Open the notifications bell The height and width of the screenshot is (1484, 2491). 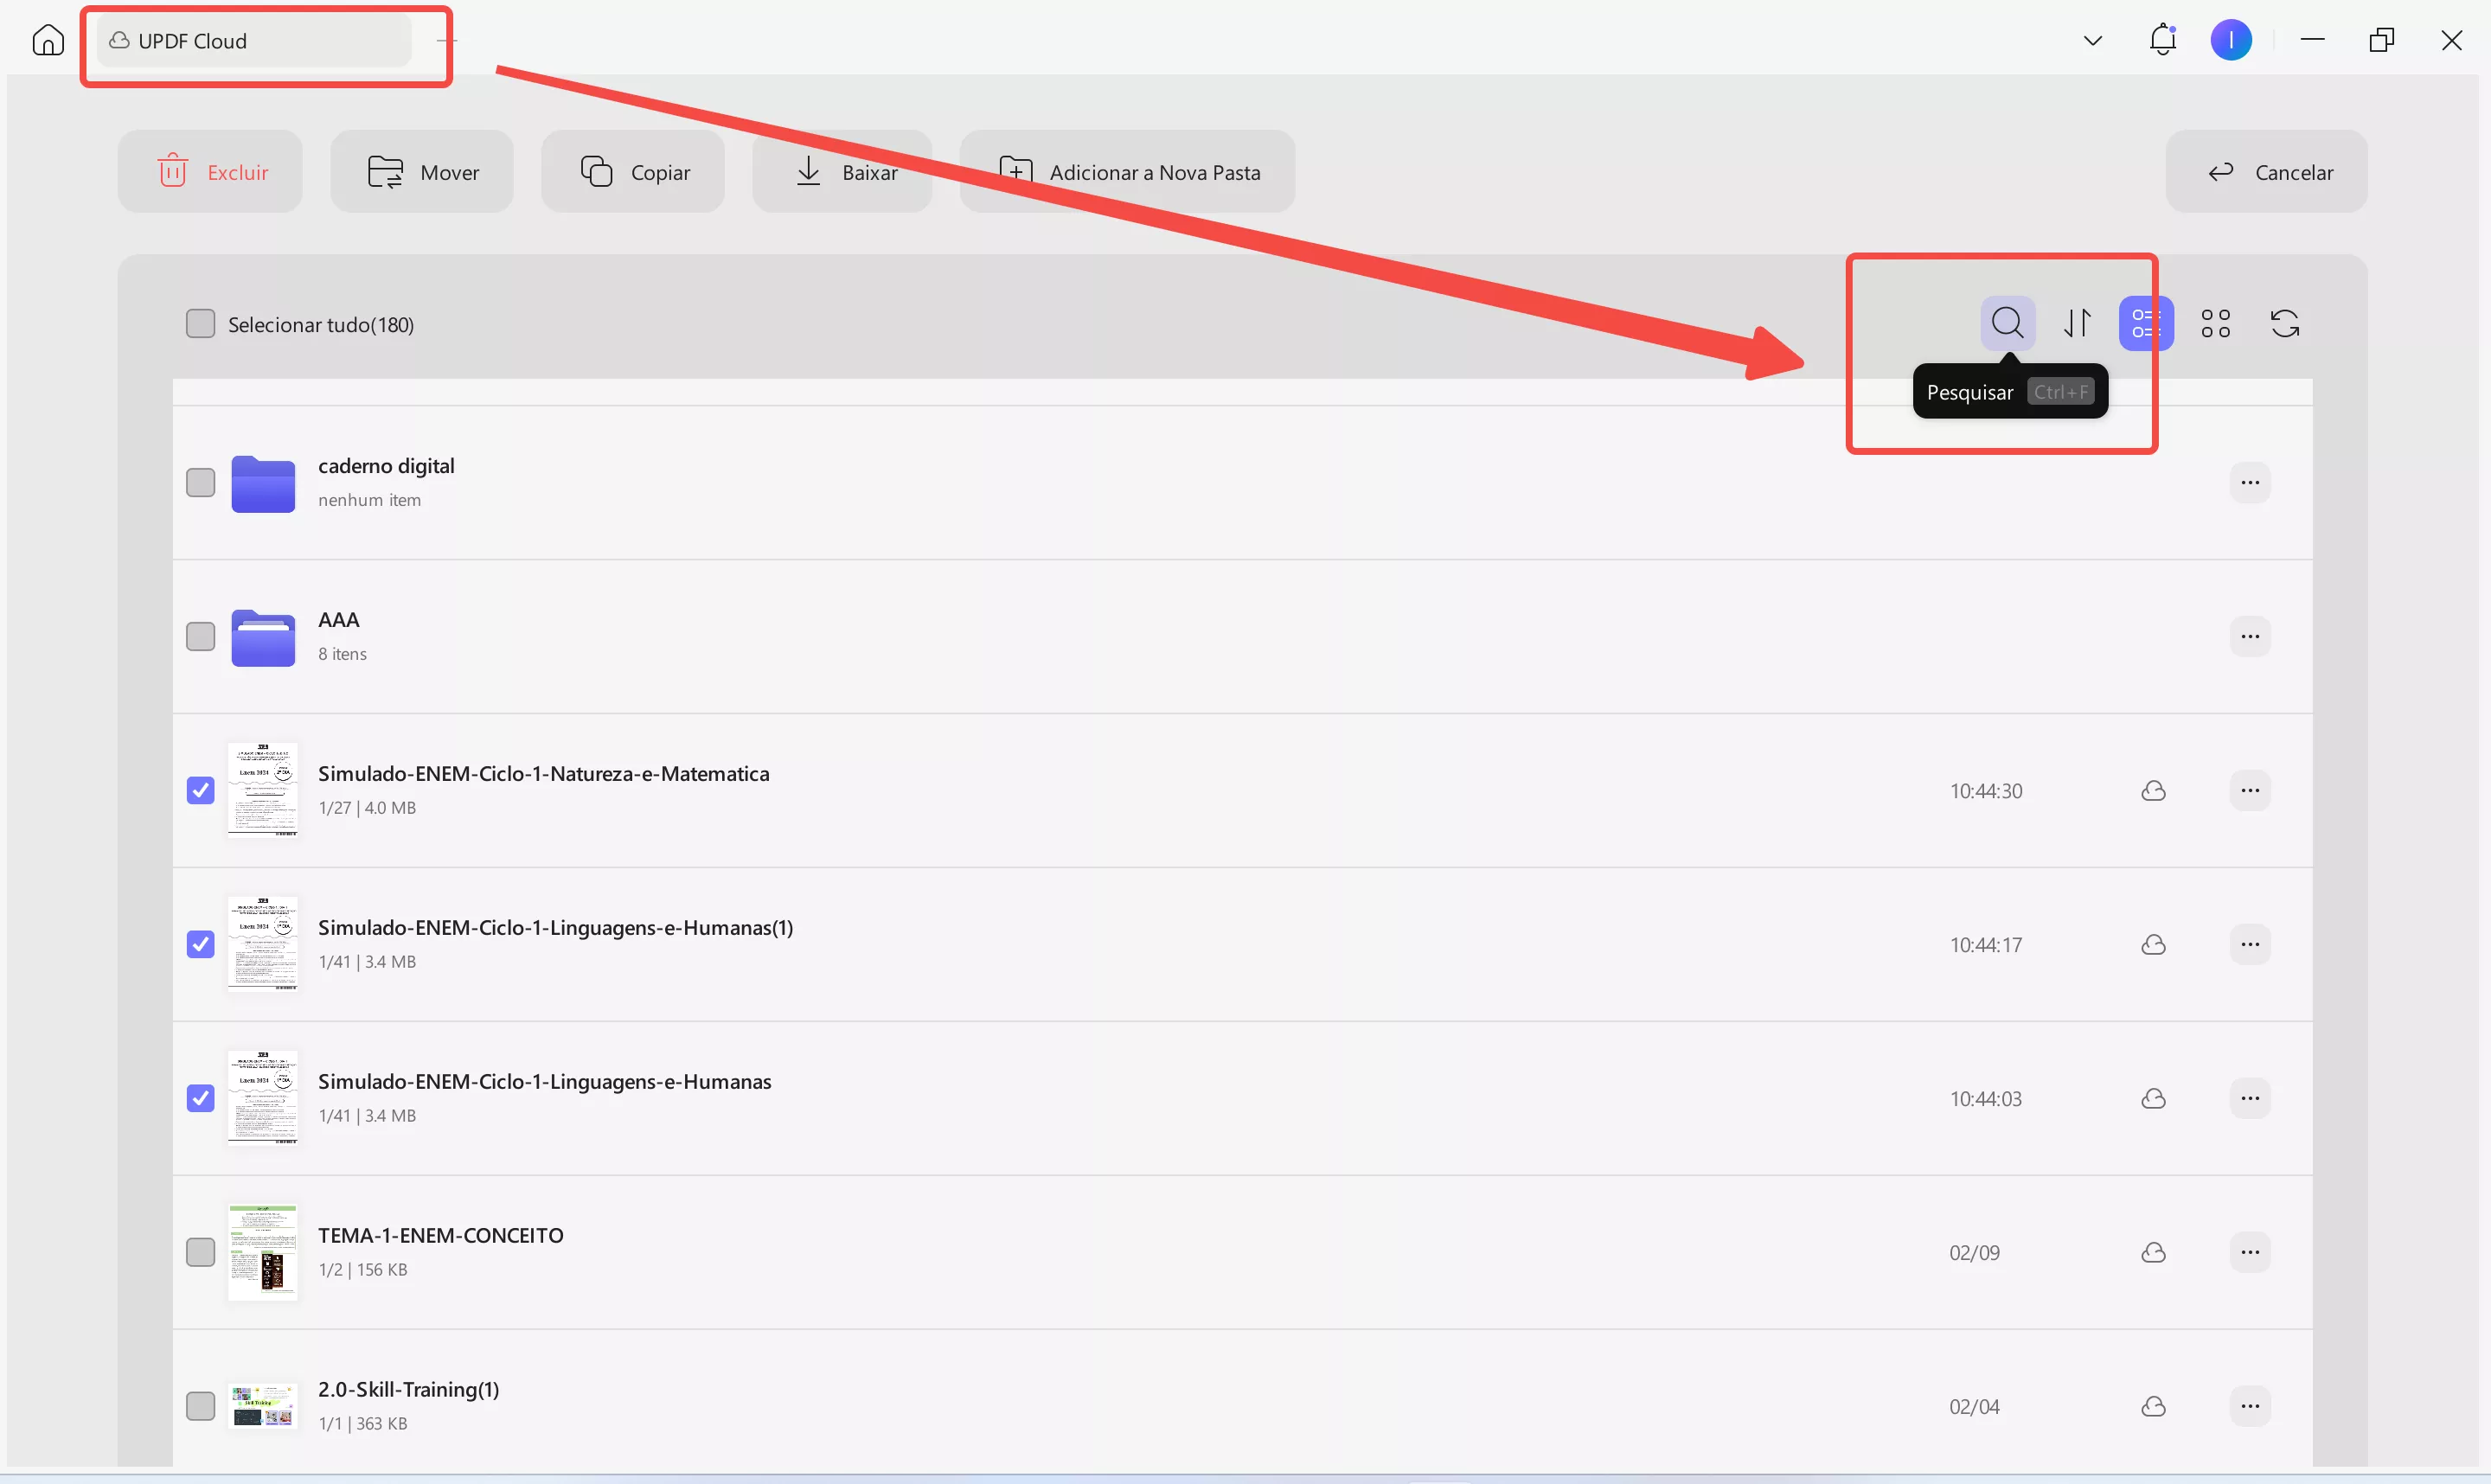coord(2162,40)
